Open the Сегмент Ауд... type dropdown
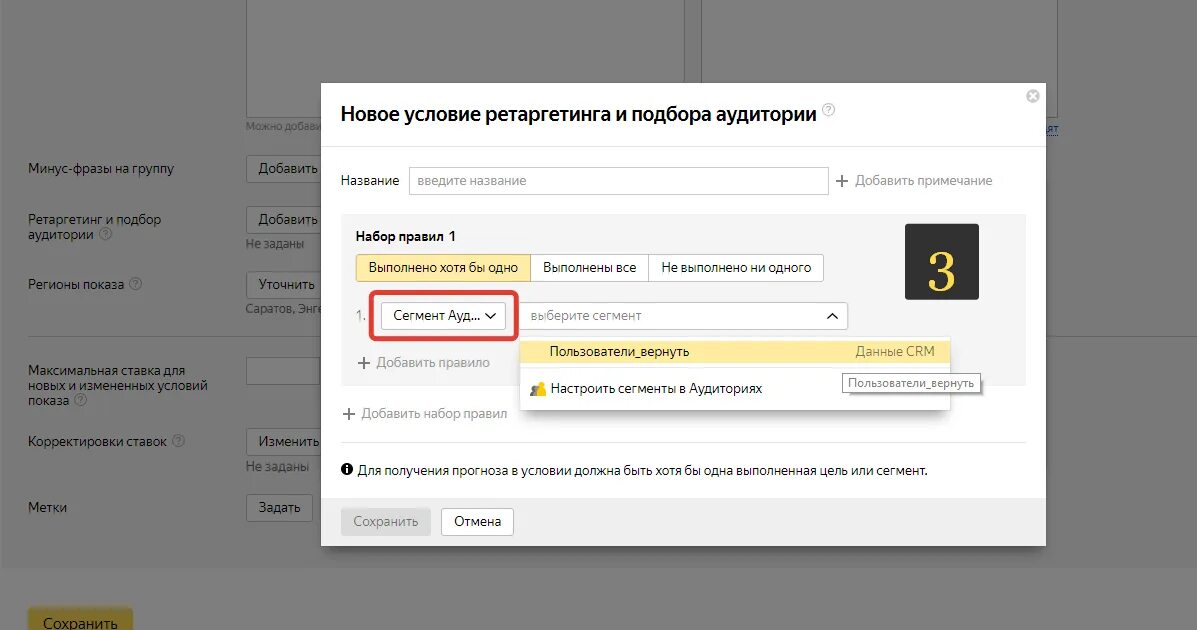The image size is (1197, 630). [444, 315]
